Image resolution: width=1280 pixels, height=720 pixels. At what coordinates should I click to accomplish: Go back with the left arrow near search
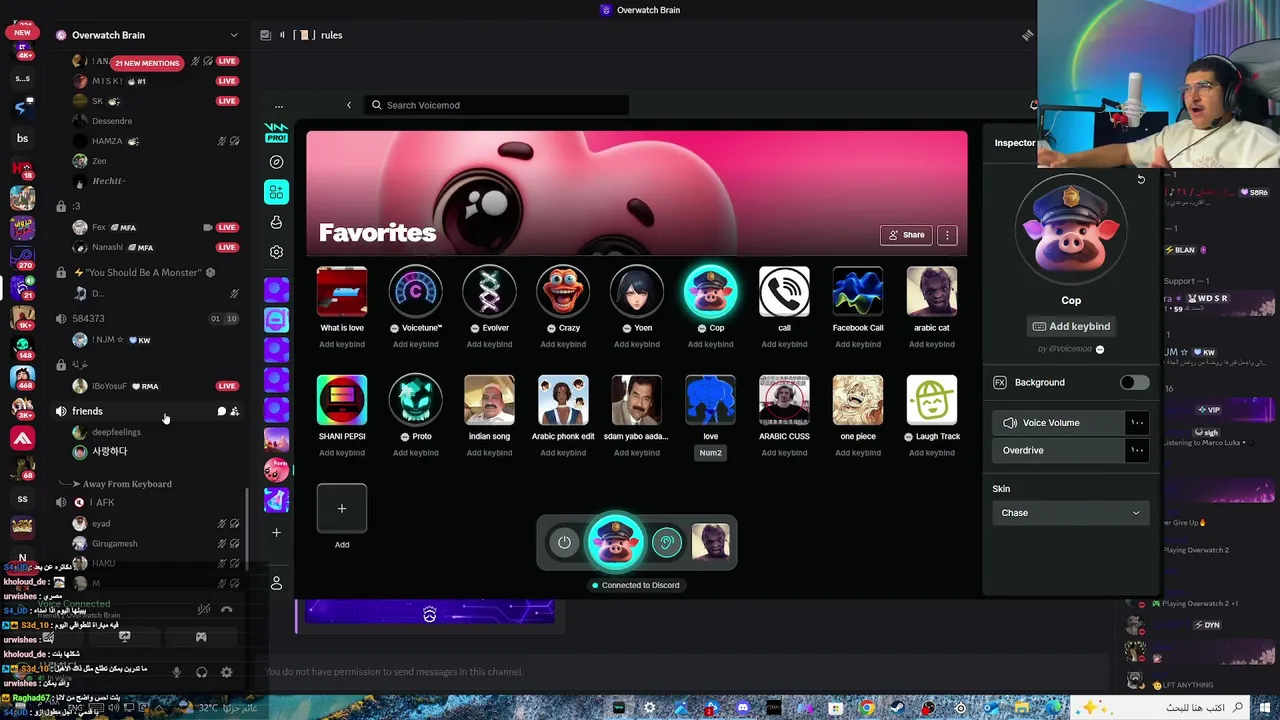[349, 105]
